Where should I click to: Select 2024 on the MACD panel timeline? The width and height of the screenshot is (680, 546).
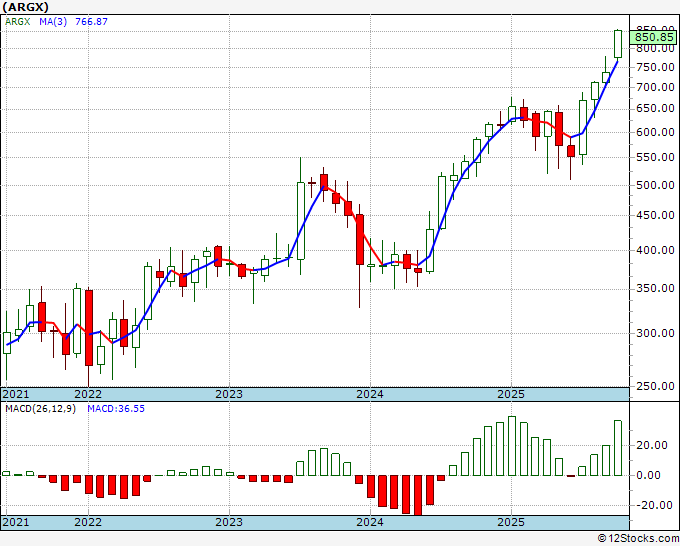[x=370, y=522]
